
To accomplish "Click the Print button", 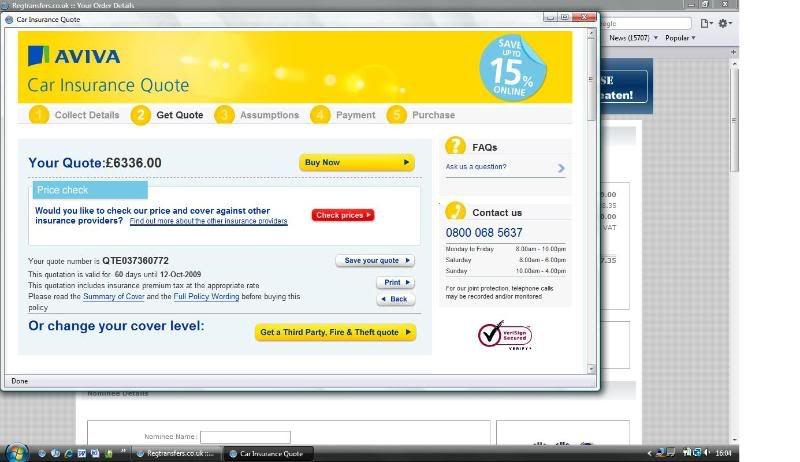I will coord(396,283).
